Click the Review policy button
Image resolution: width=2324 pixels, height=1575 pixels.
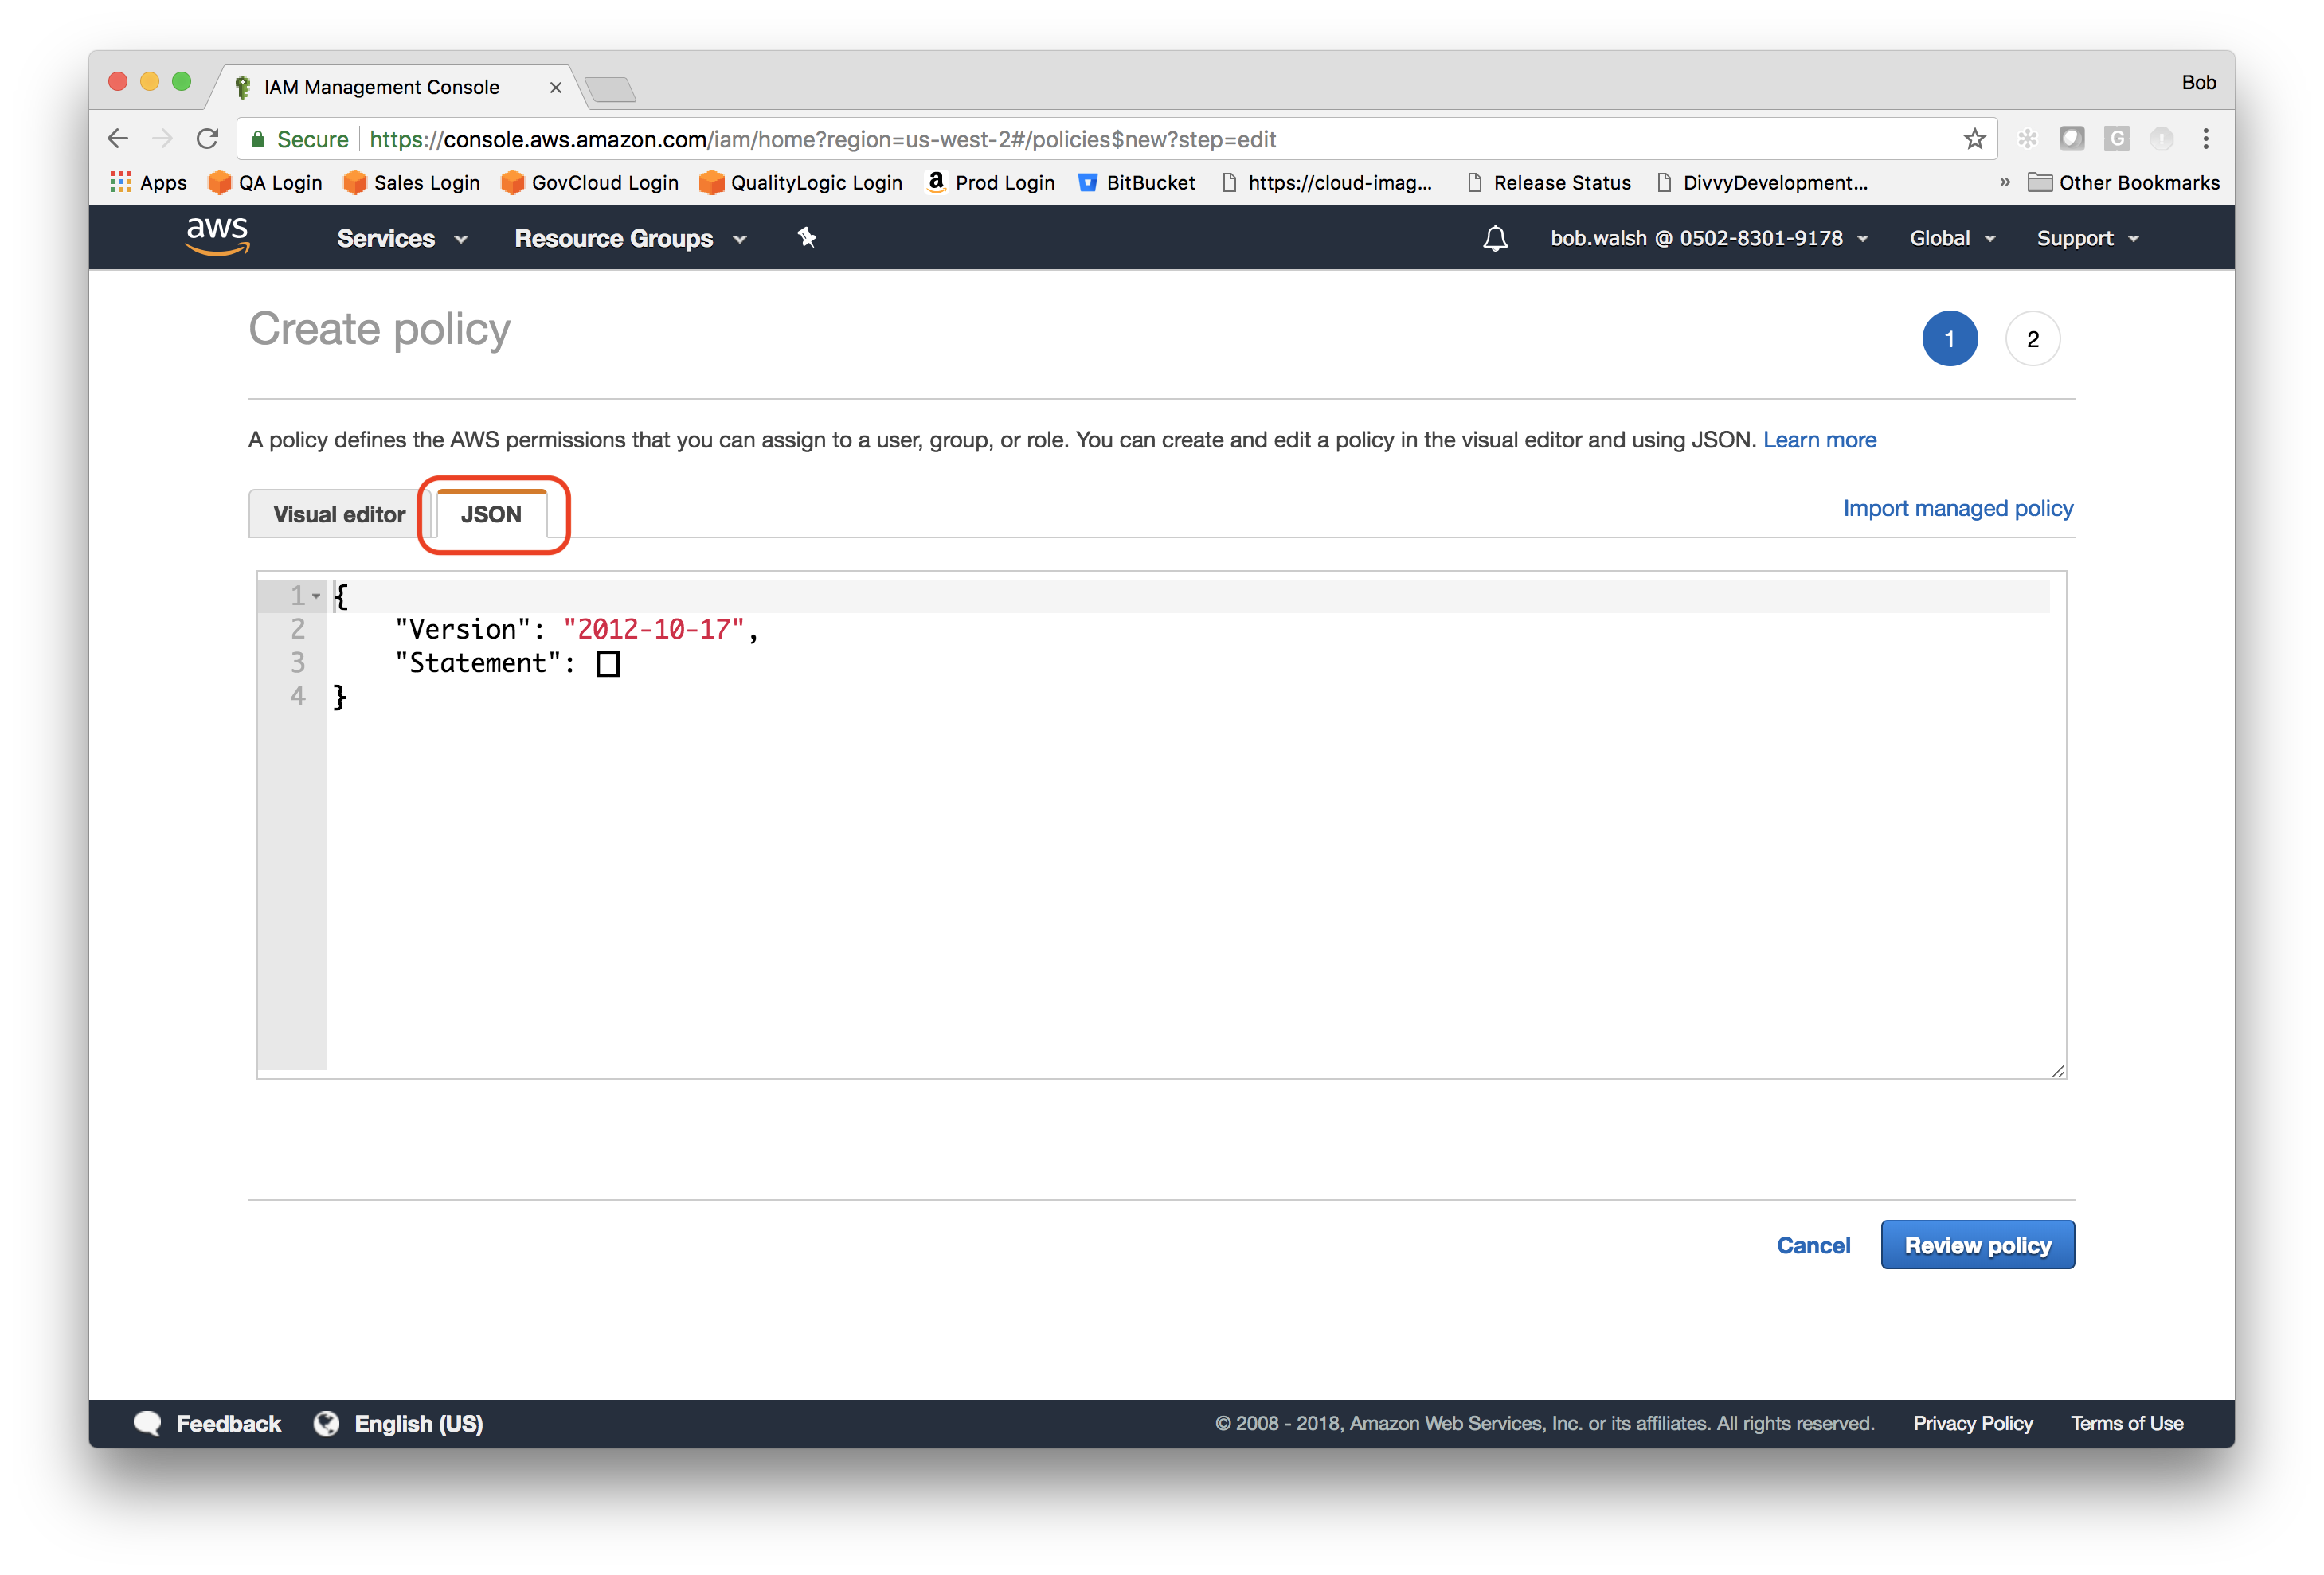click(1977, 1245)
